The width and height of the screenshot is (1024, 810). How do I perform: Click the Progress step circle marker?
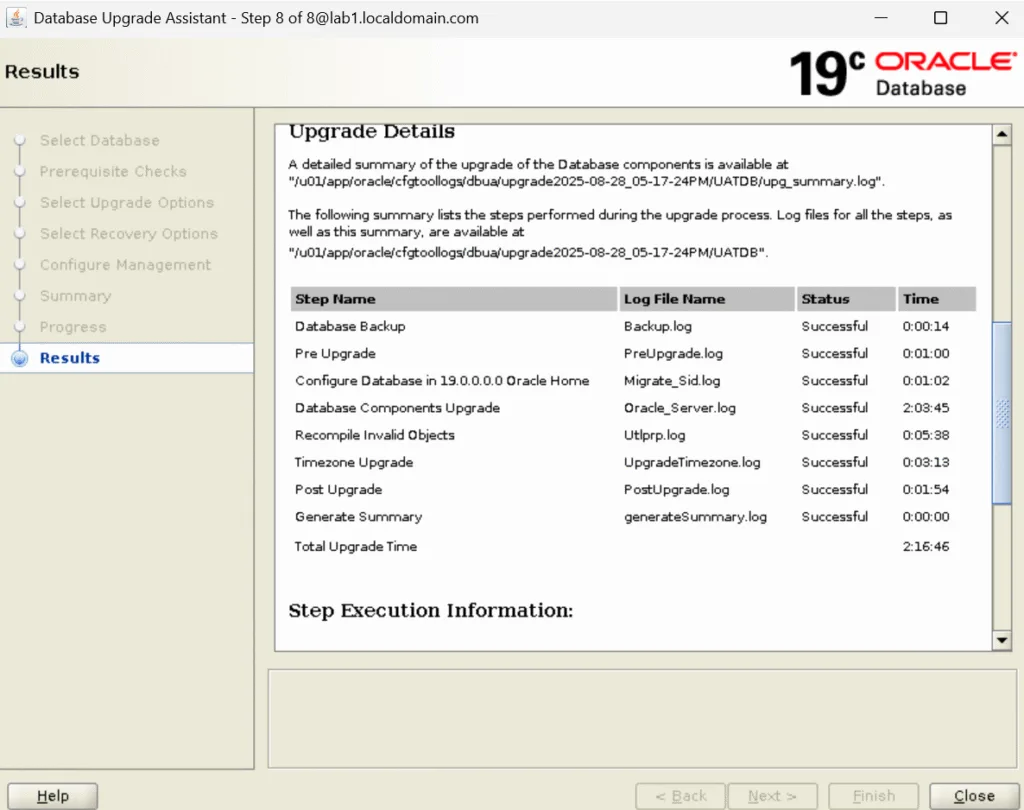(x=20, y=327)
